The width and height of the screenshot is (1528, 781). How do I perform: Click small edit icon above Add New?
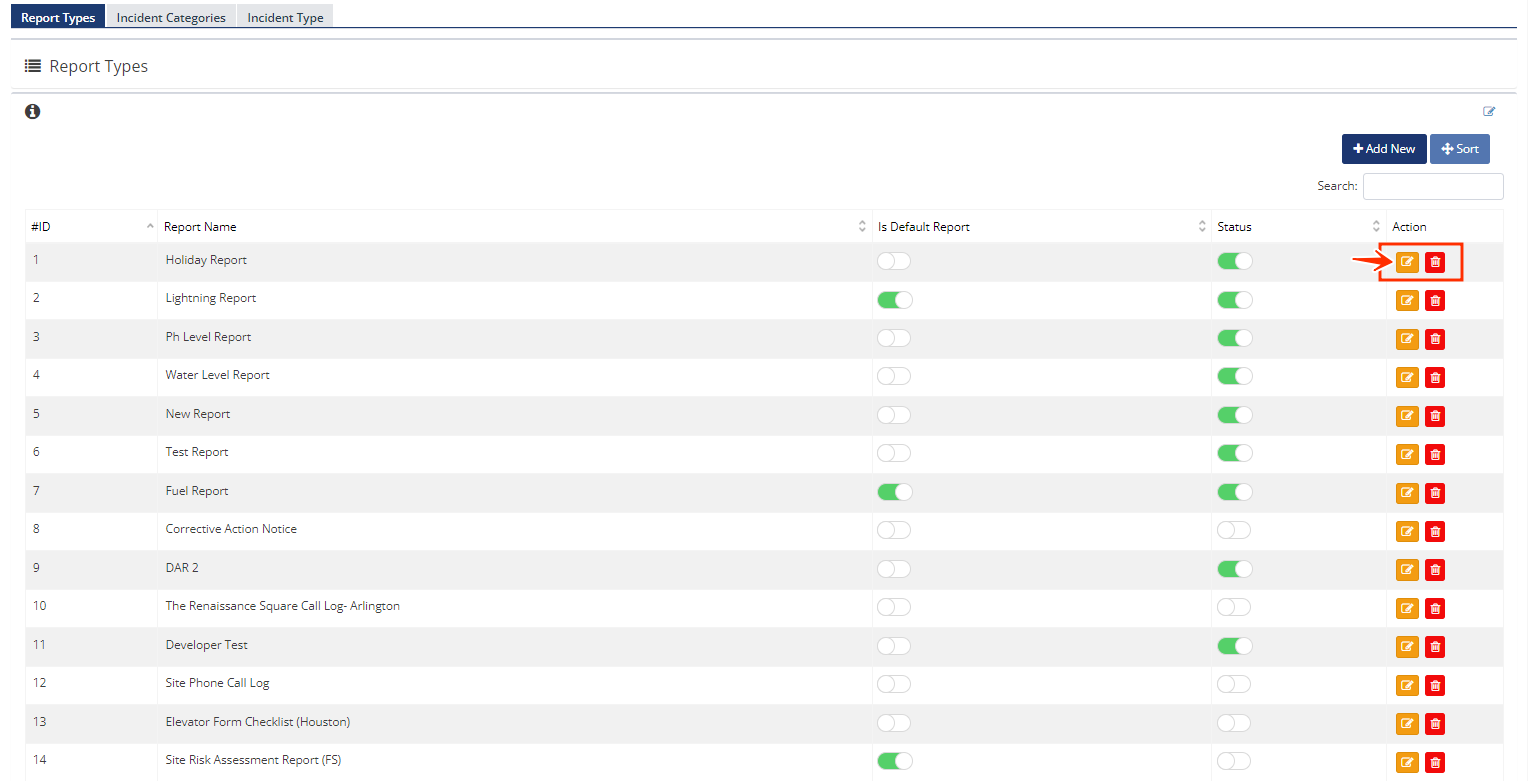[1489, 112]
